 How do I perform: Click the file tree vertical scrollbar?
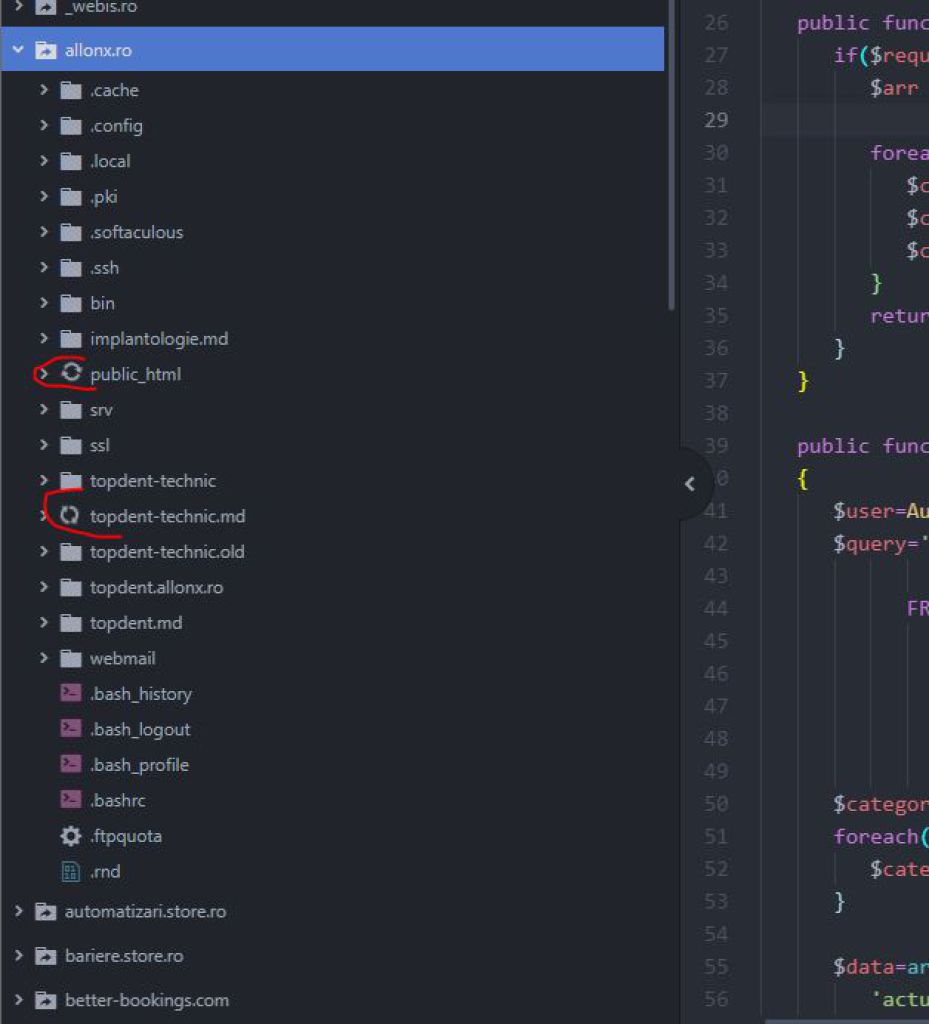point(671,155)
